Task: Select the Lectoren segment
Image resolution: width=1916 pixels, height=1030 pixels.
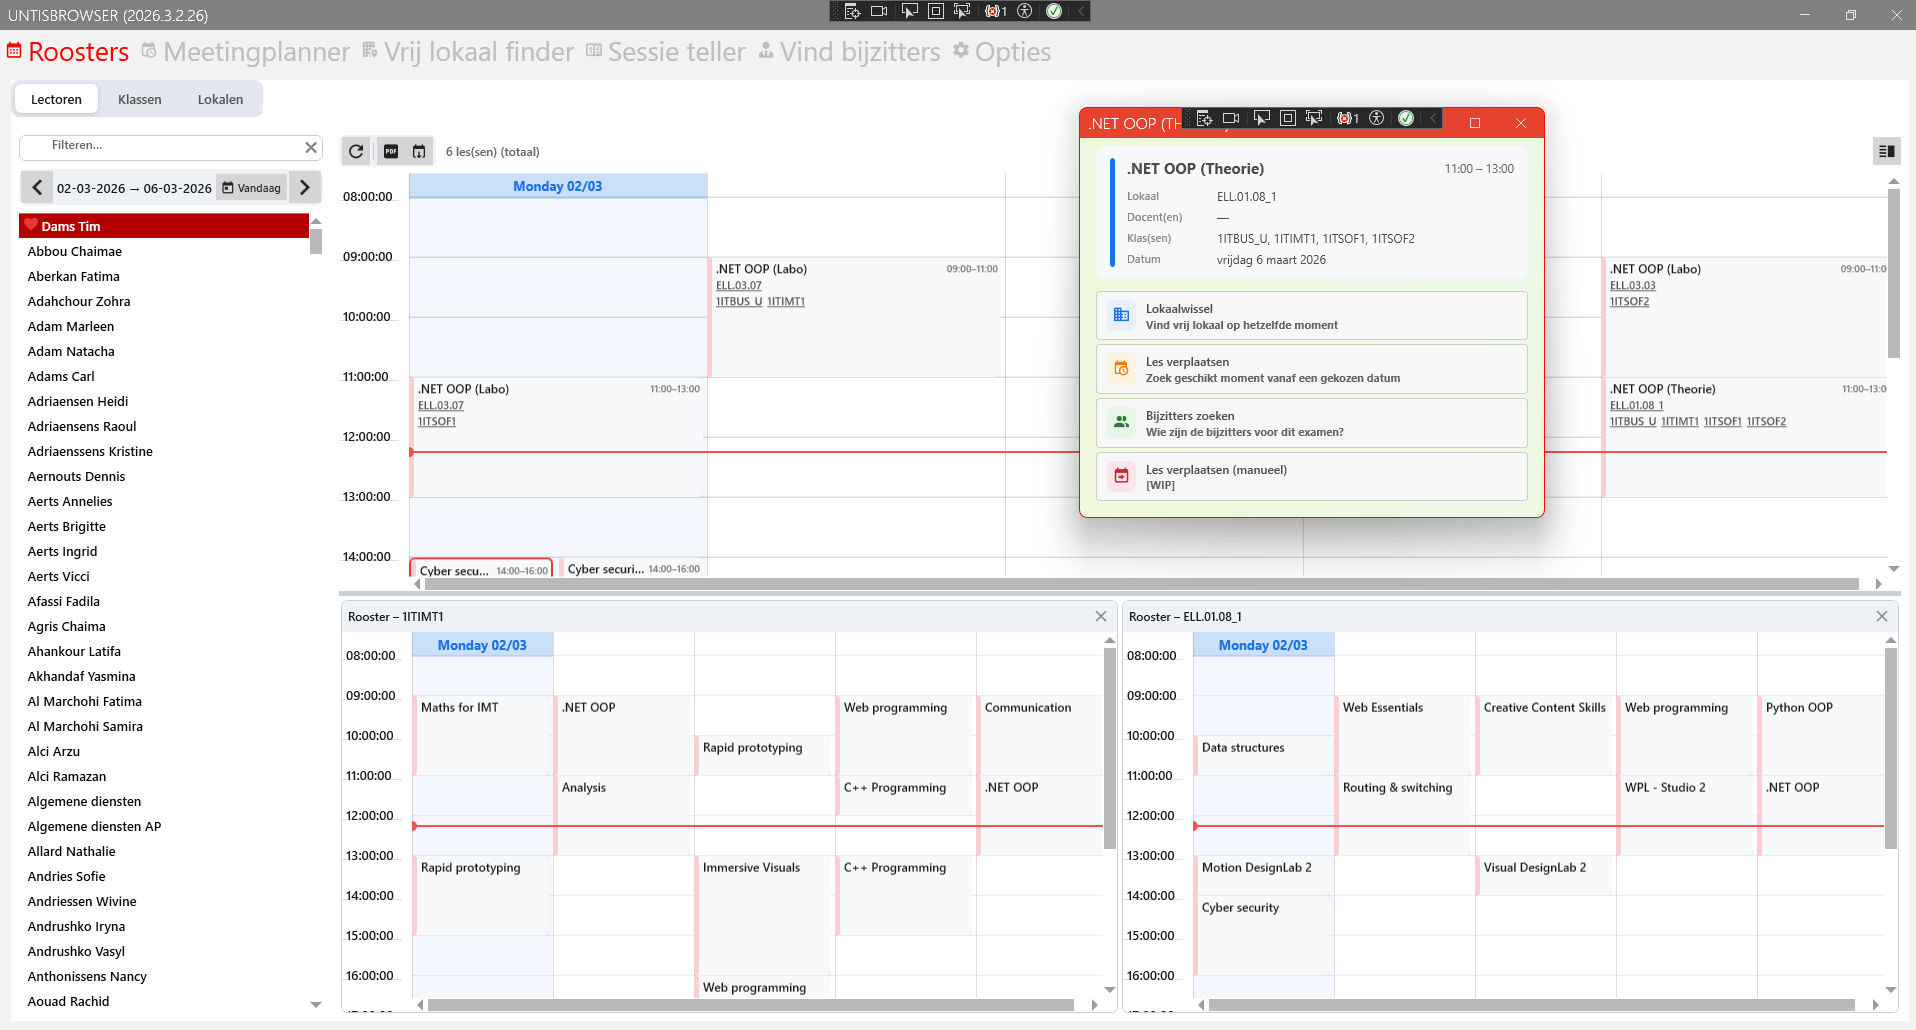Action: pyautogui.click(x=56, y=99)
